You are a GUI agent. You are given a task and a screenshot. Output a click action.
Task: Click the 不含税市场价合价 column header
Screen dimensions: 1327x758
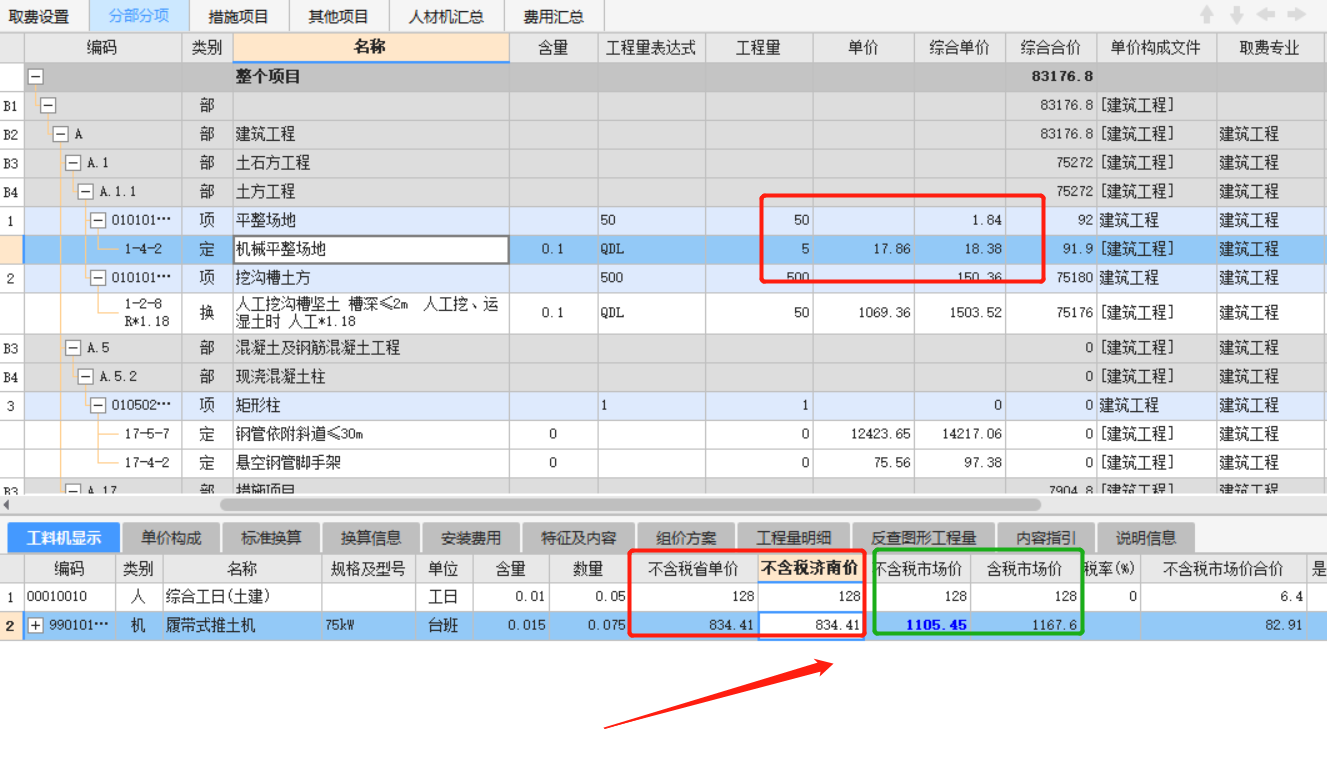[x=1225, y=569]
